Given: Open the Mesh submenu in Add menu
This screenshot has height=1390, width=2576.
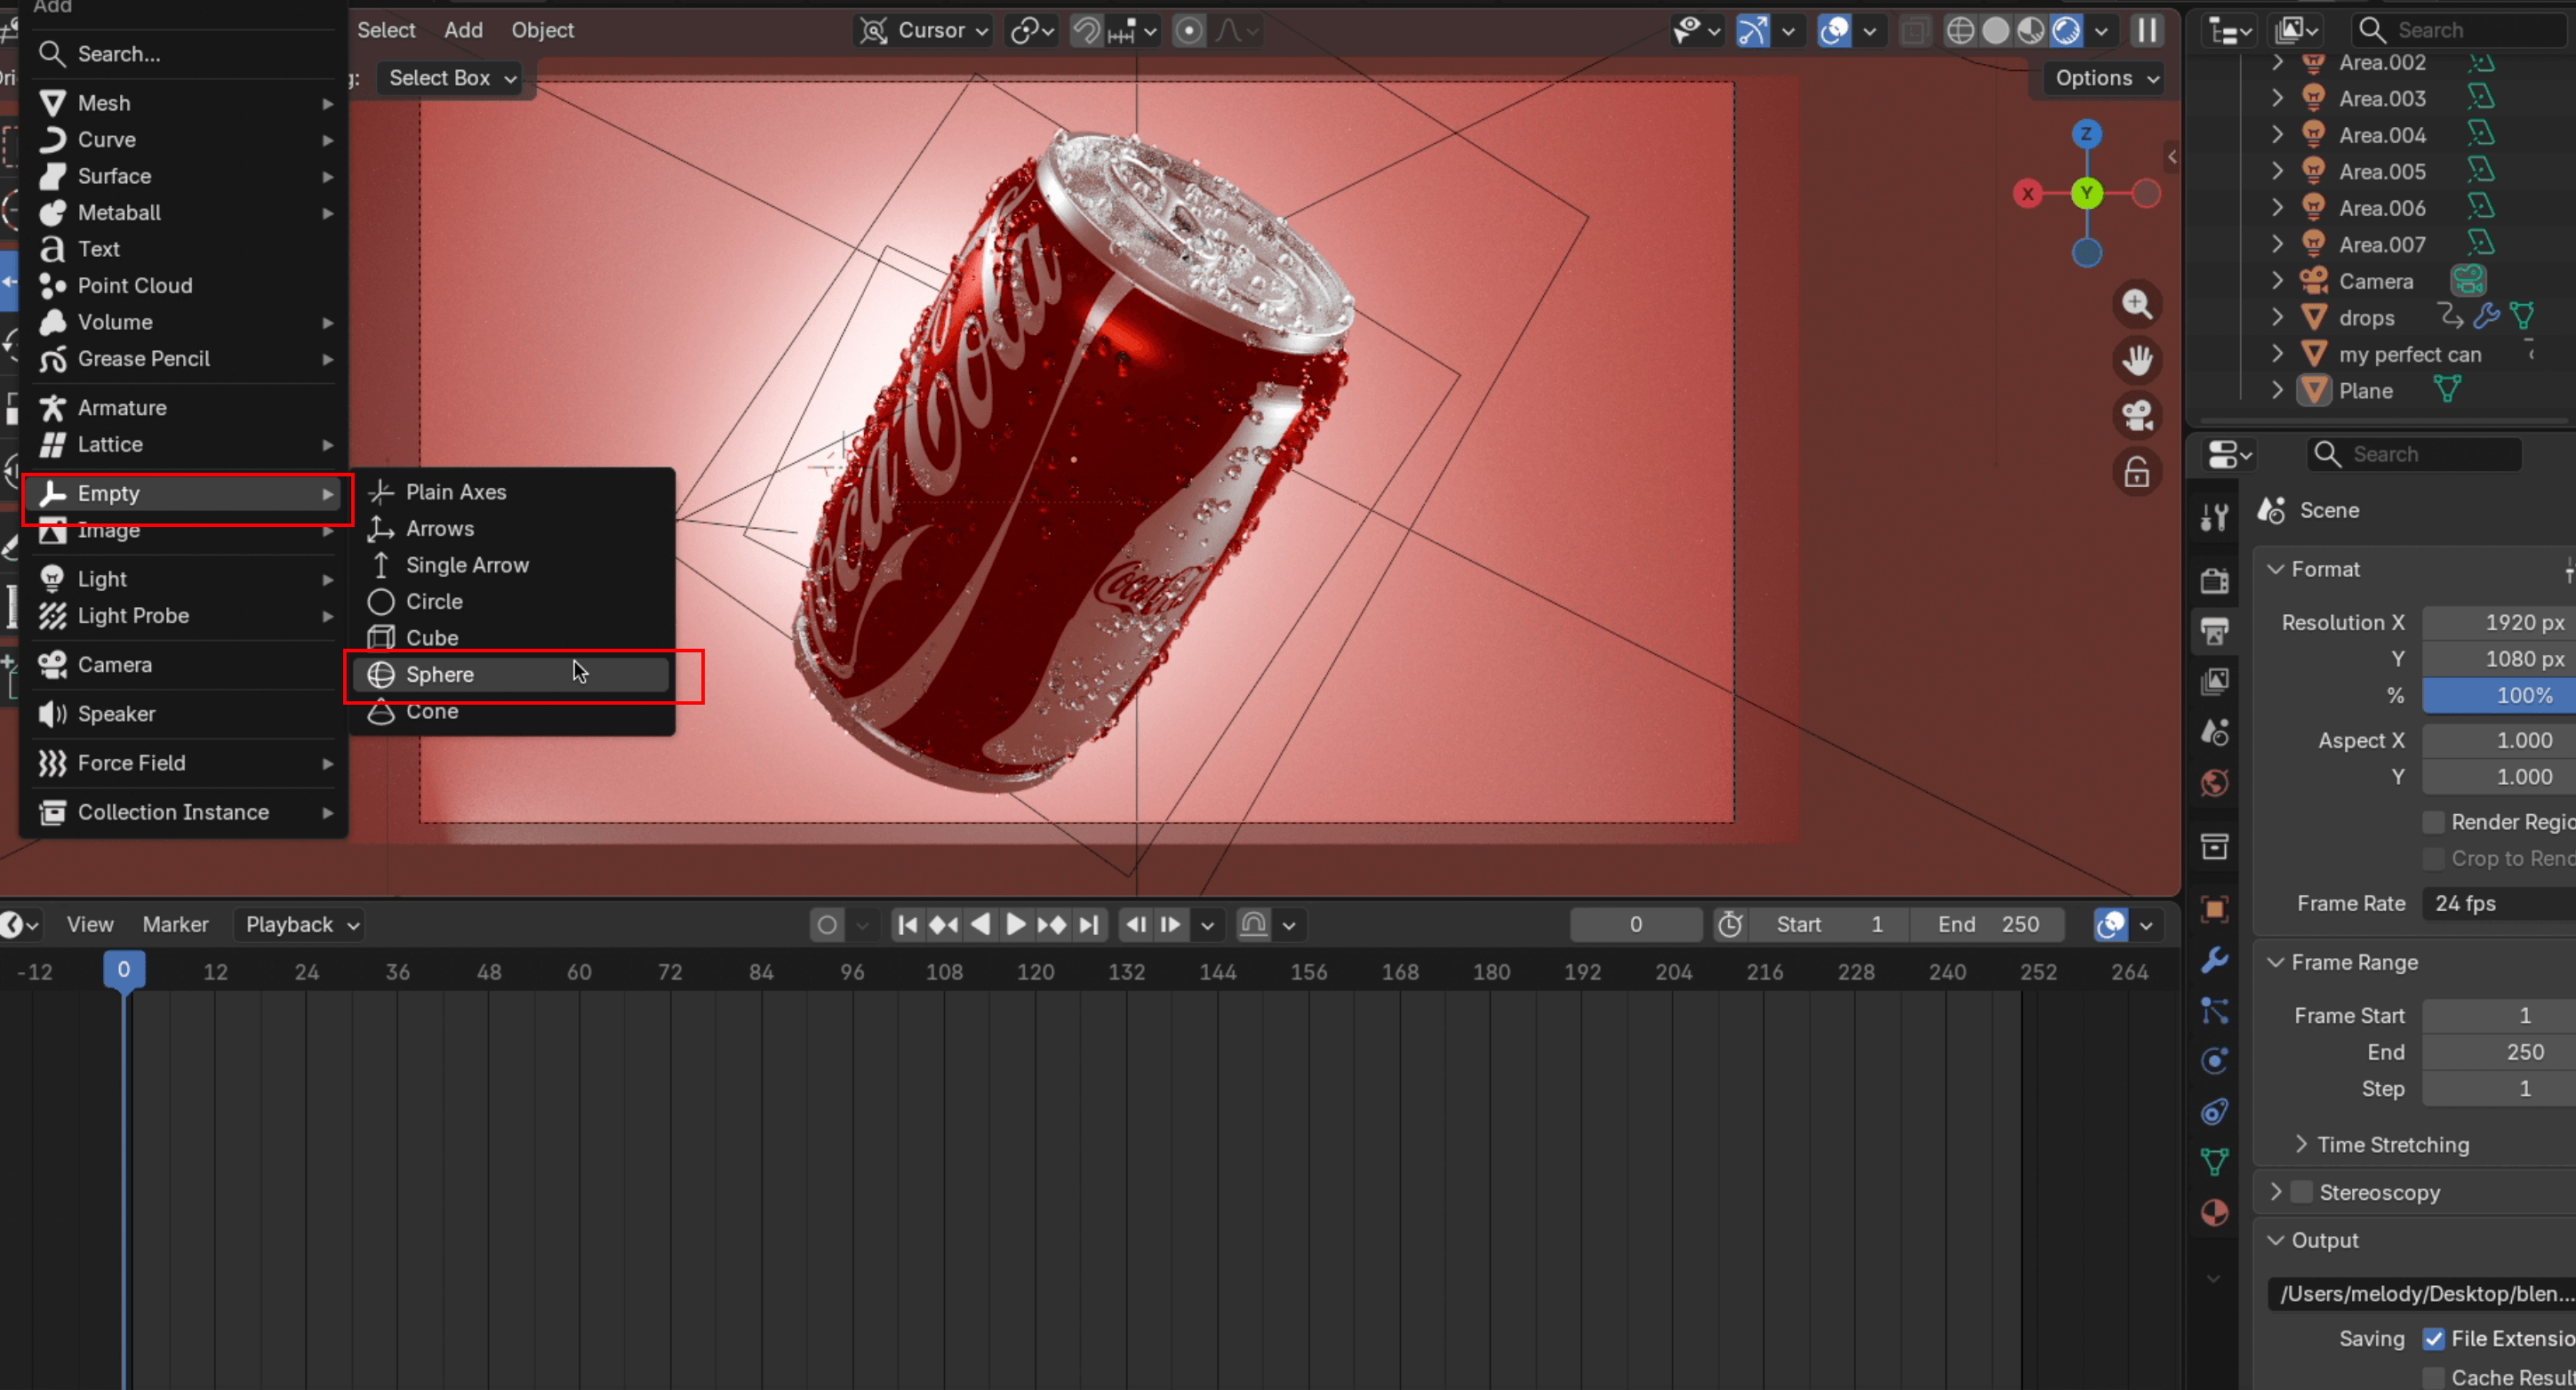Looking at the screenshot, I should [x=185, y=103].
